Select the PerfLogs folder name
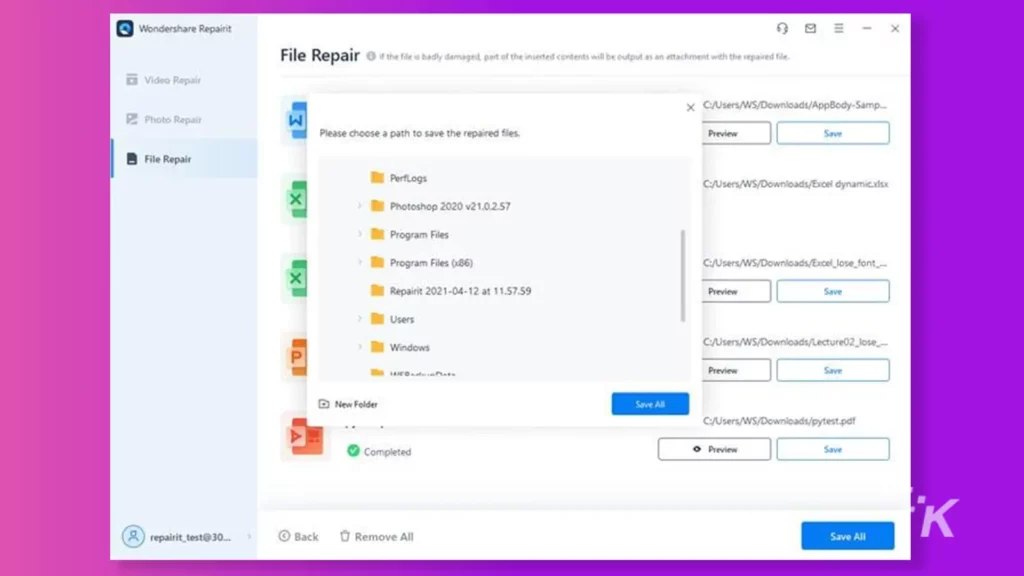 click(408, 178)
